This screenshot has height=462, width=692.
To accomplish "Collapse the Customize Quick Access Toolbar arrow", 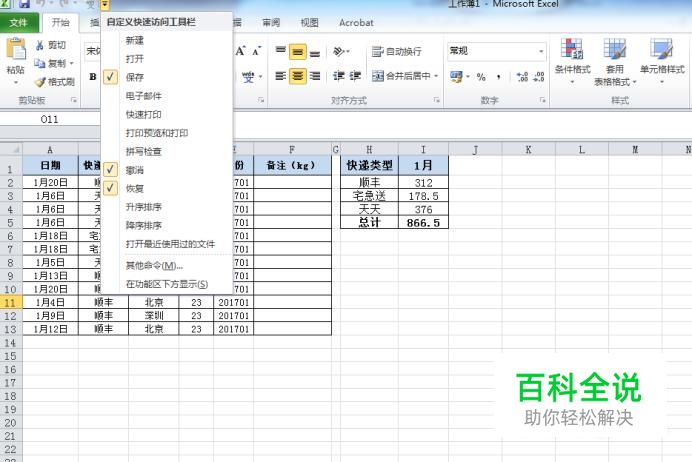I will click(x=105, y=5).
